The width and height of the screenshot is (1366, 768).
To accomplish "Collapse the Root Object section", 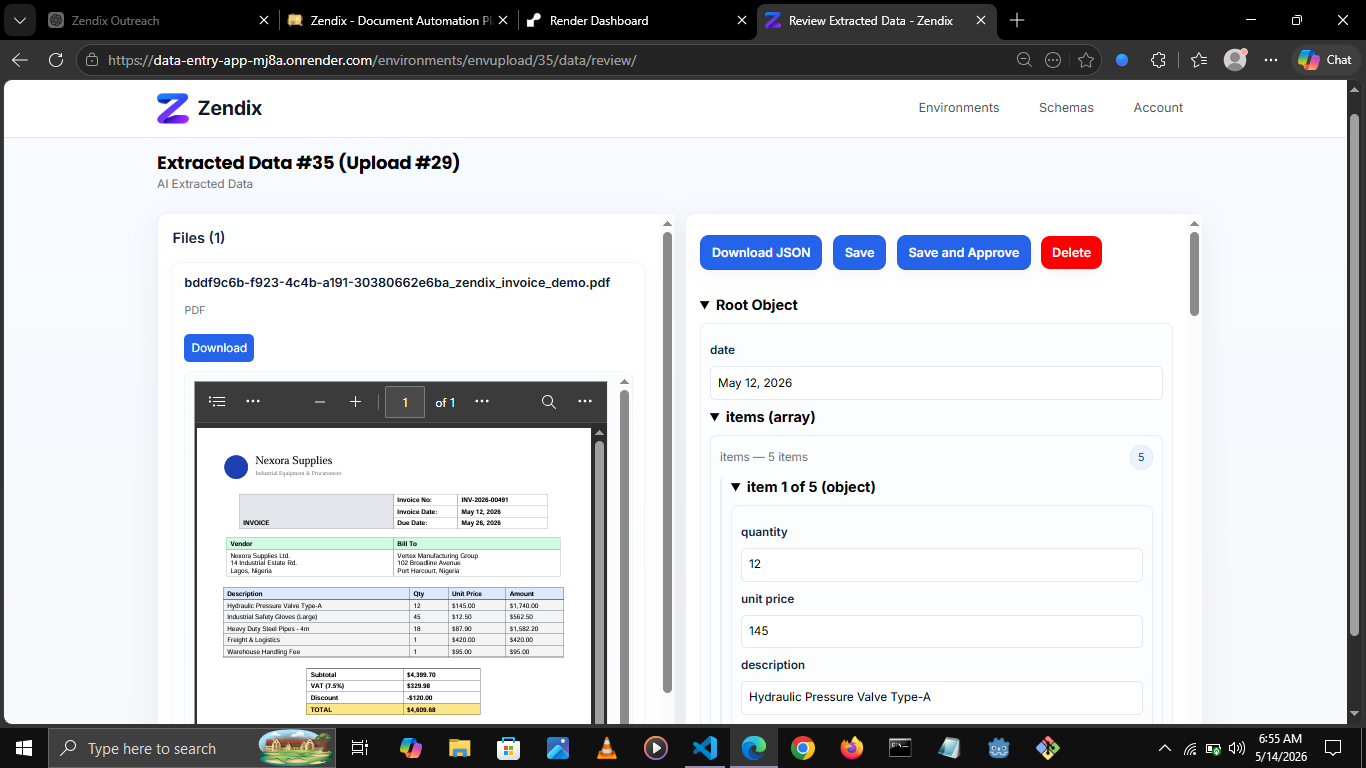I will [x=705, y=305].
